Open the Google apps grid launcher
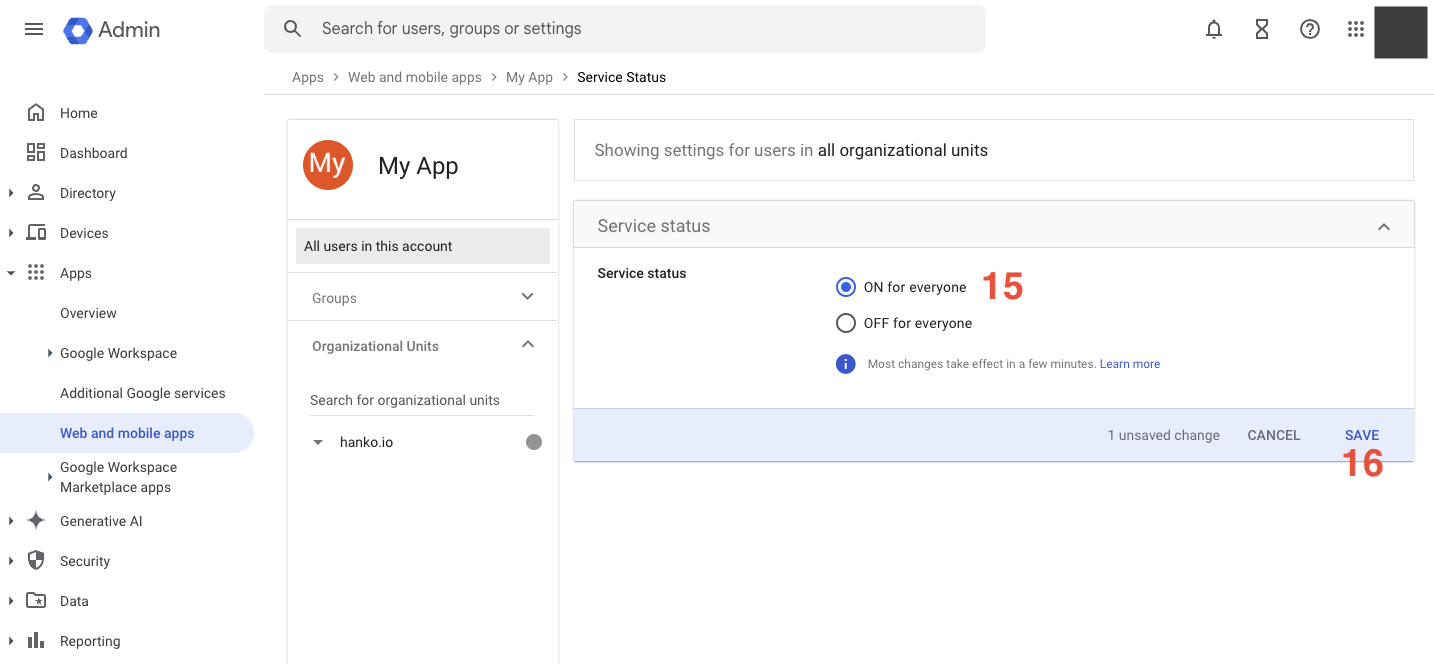This screenshot has height=664, width=1434. 1356,29
